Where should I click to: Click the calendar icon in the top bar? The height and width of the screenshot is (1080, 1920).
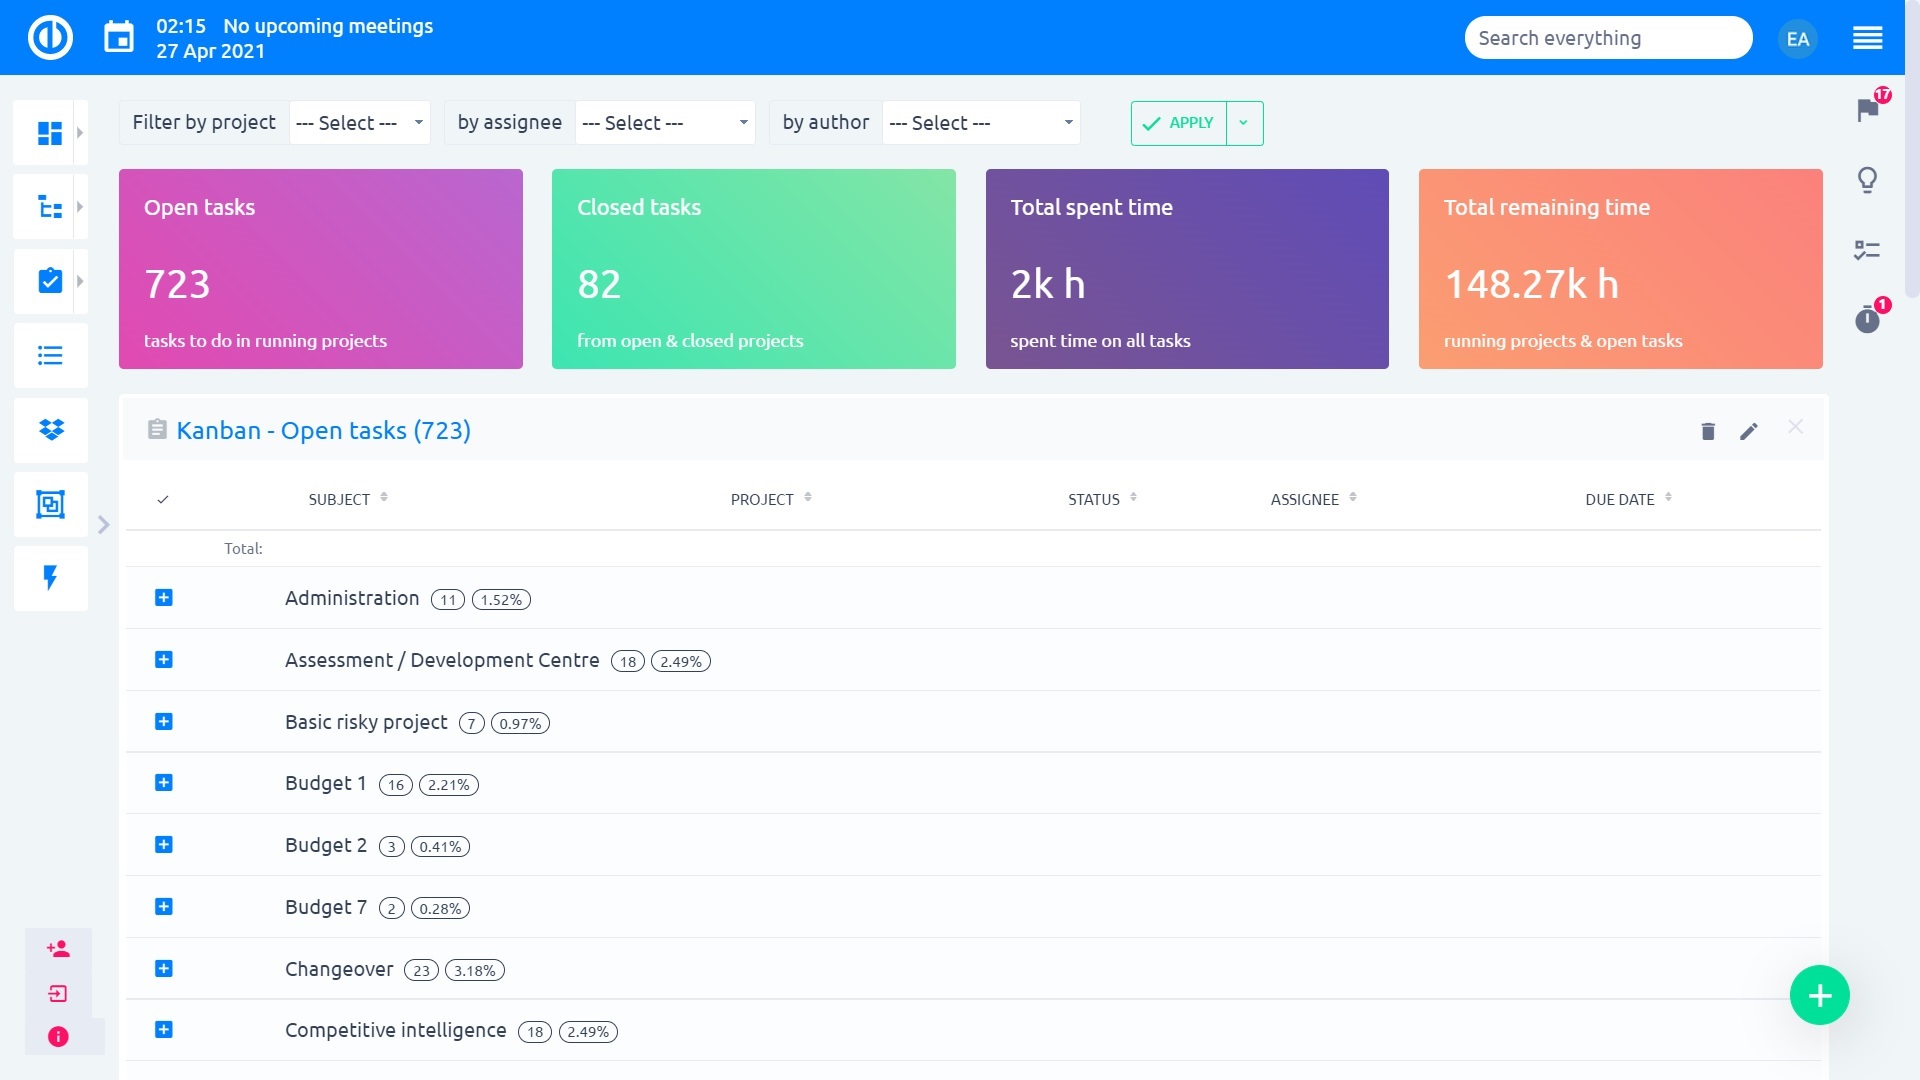coord(119,36)
